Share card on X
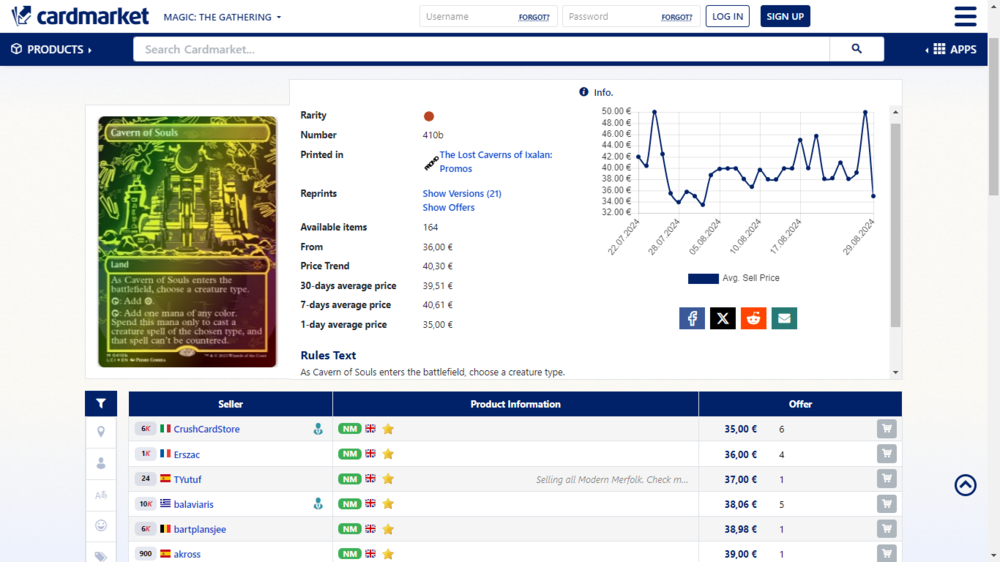1000x562 pixels. (x=723, y=318)
